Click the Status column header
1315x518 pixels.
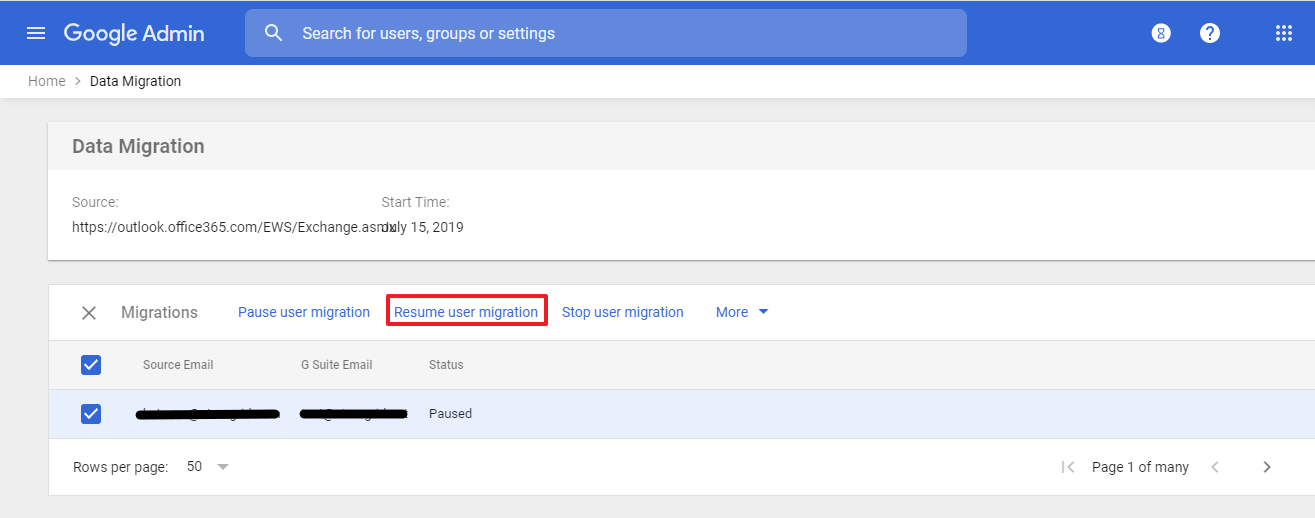(446, 365)
